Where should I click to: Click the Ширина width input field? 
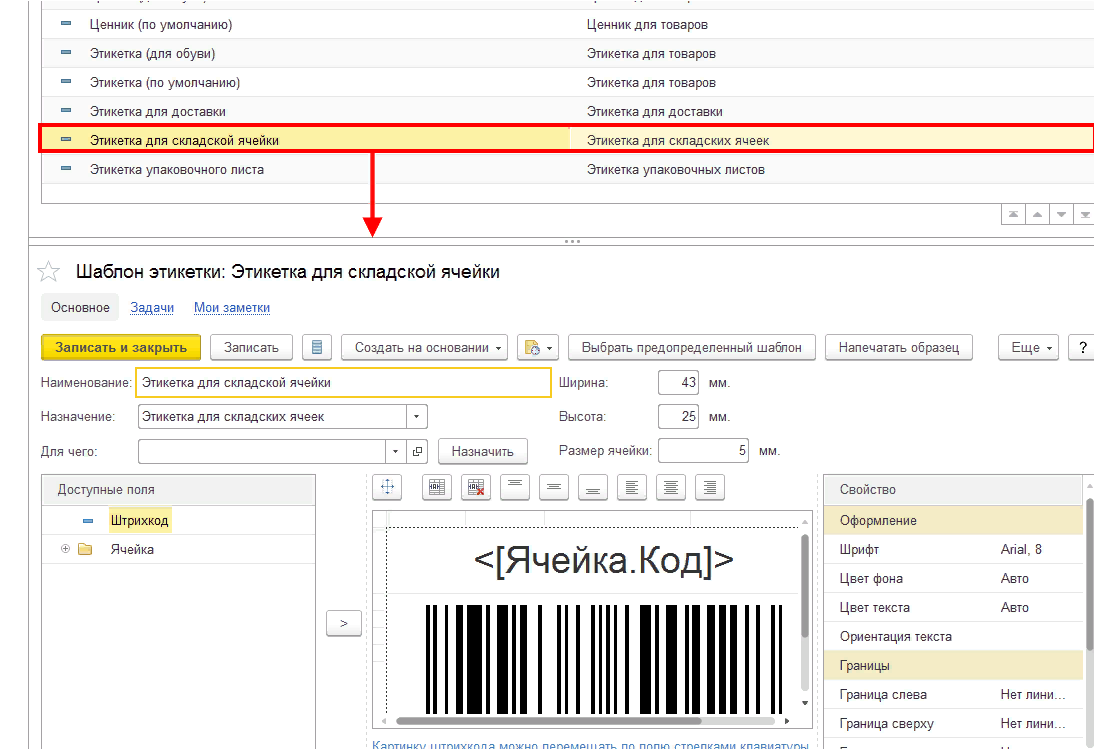click(x=677, y=383)
